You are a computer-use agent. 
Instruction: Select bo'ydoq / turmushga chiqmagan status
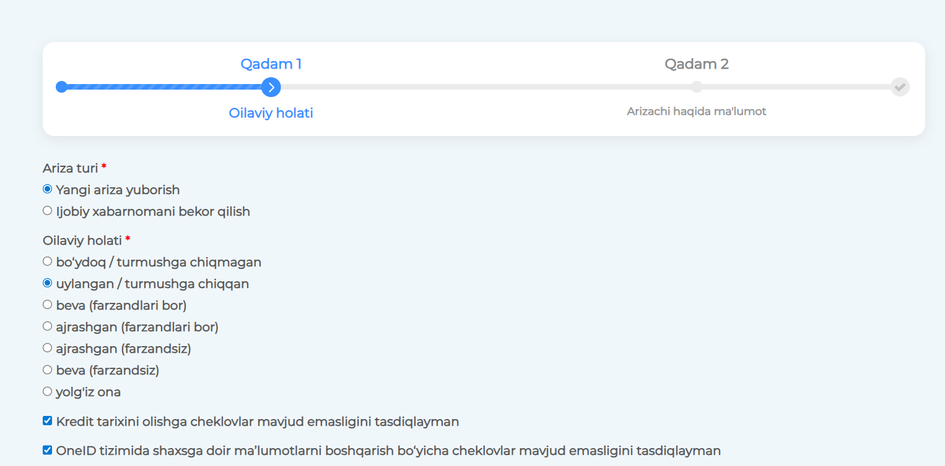(47, 262)
